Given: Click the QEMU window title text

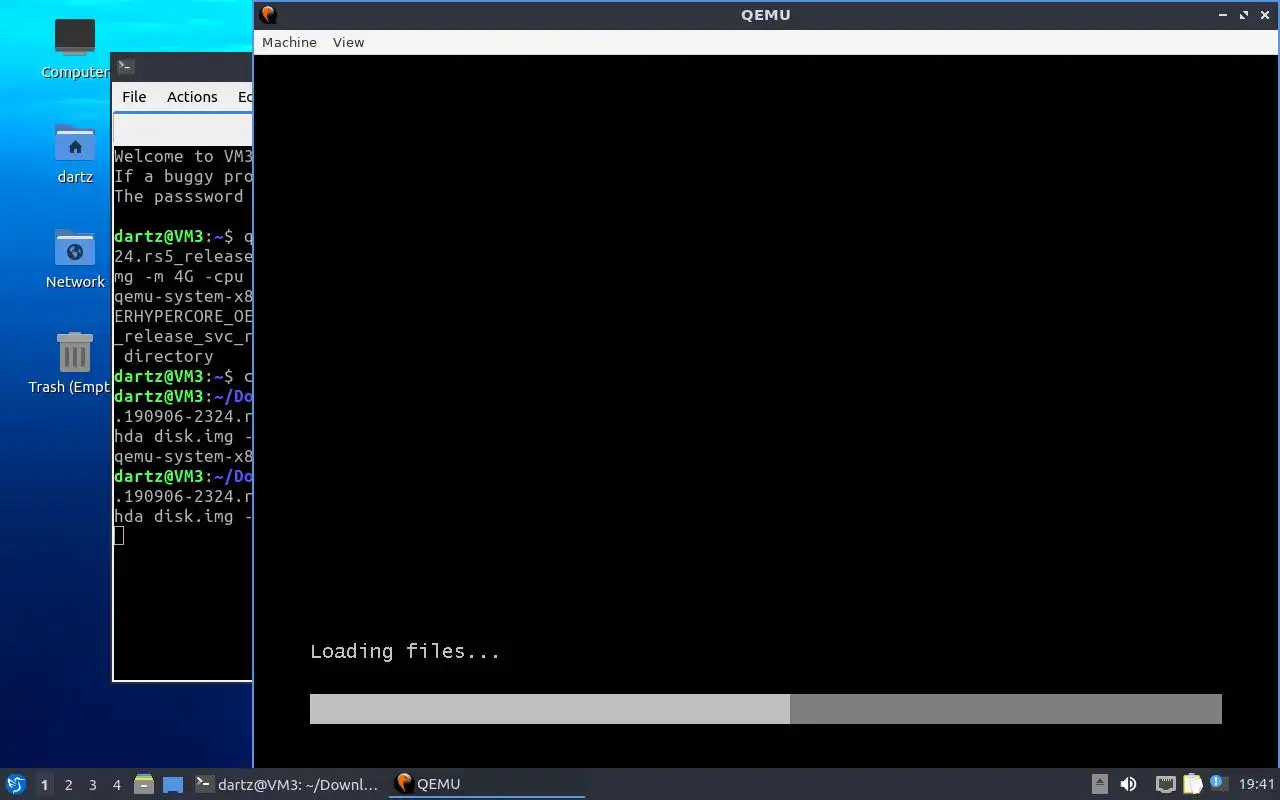Looking at the screenshot, I should click(x=766, y=14).
